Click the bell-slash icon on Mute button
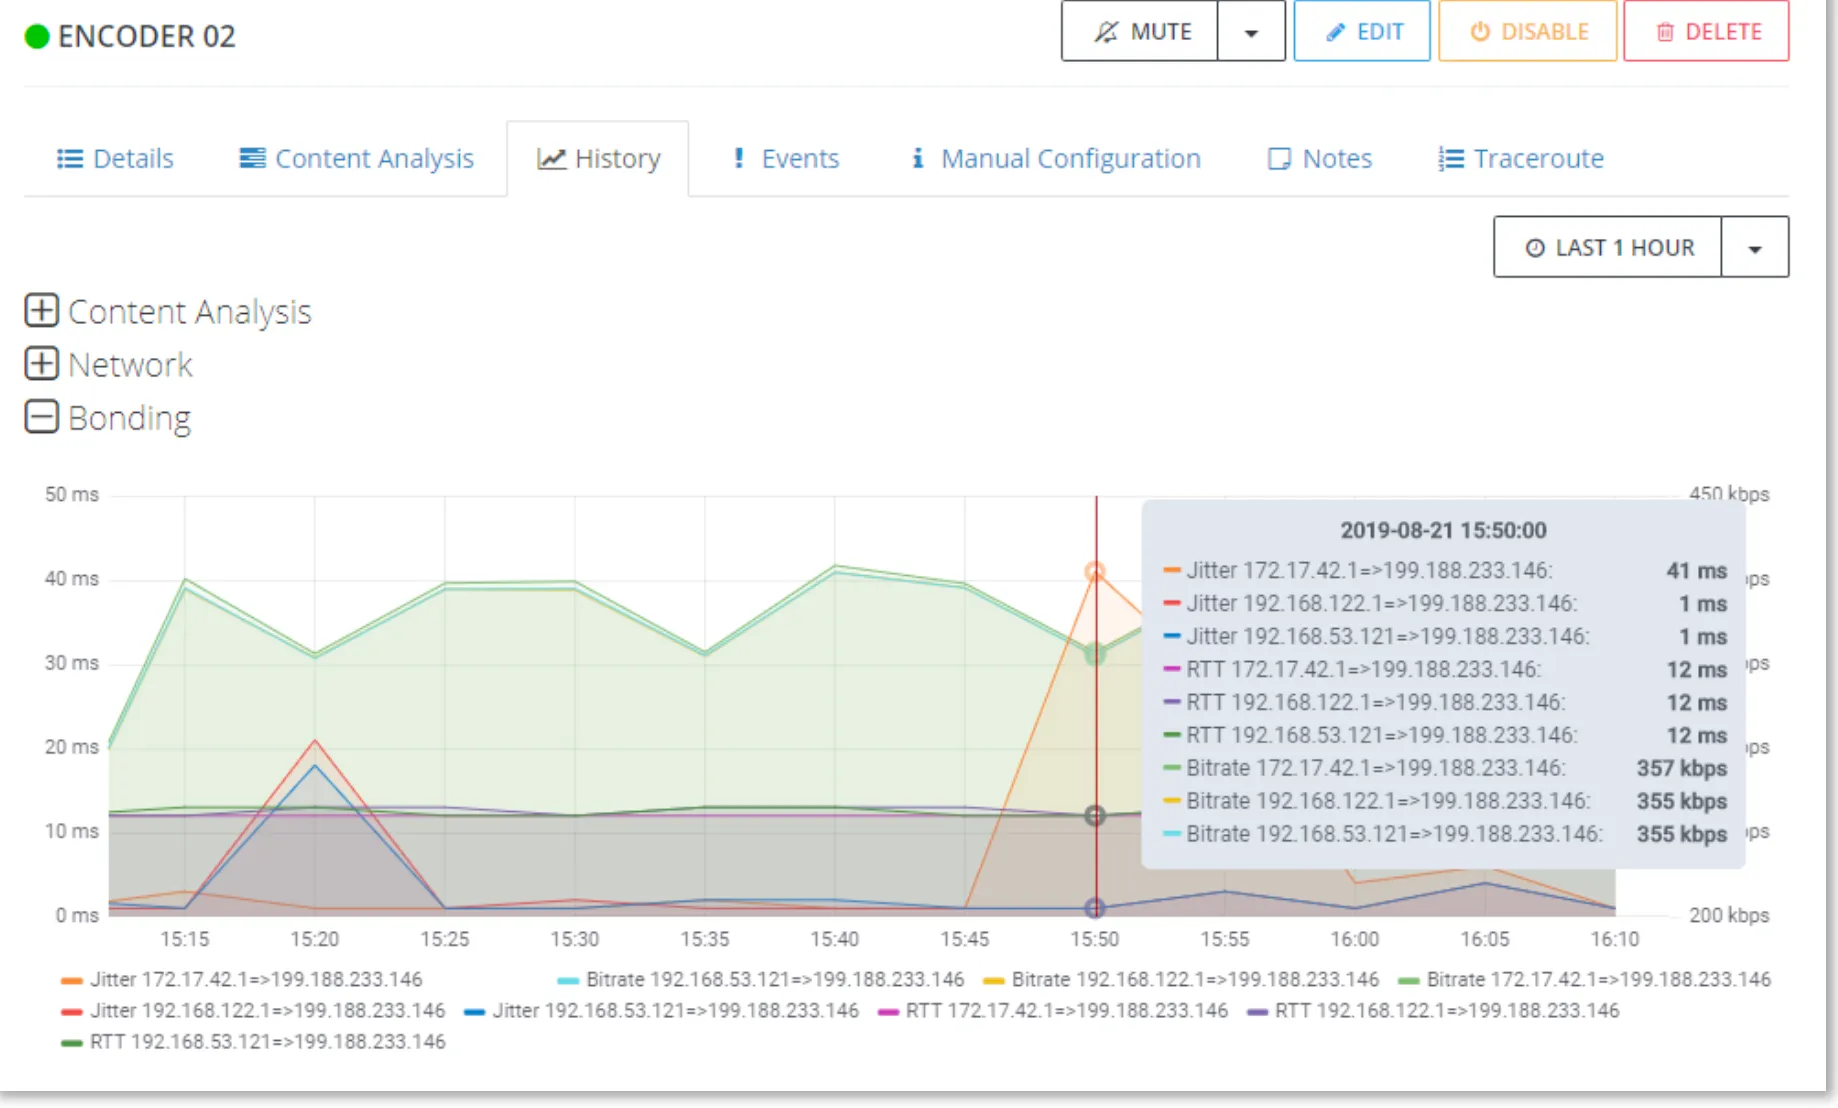The image size is (1838, 1108). (x=1105, y=32)
